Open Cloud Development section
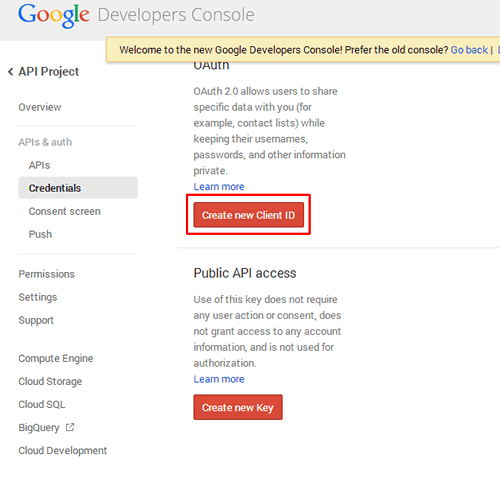This screenshot has width=500, height=482. tap(63, 450)
